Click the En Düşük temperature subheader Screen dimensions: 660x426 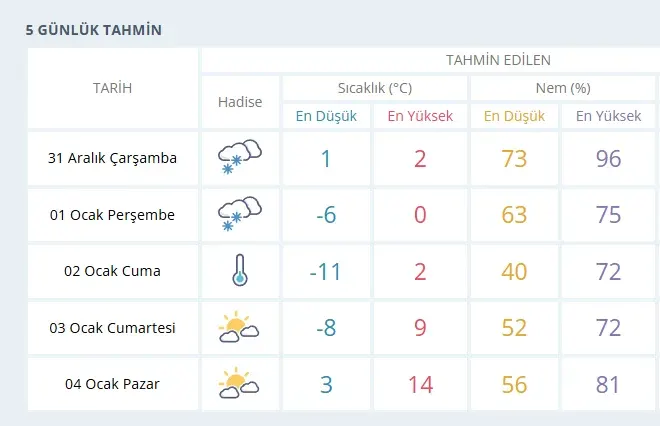click(x=326, y=116)
